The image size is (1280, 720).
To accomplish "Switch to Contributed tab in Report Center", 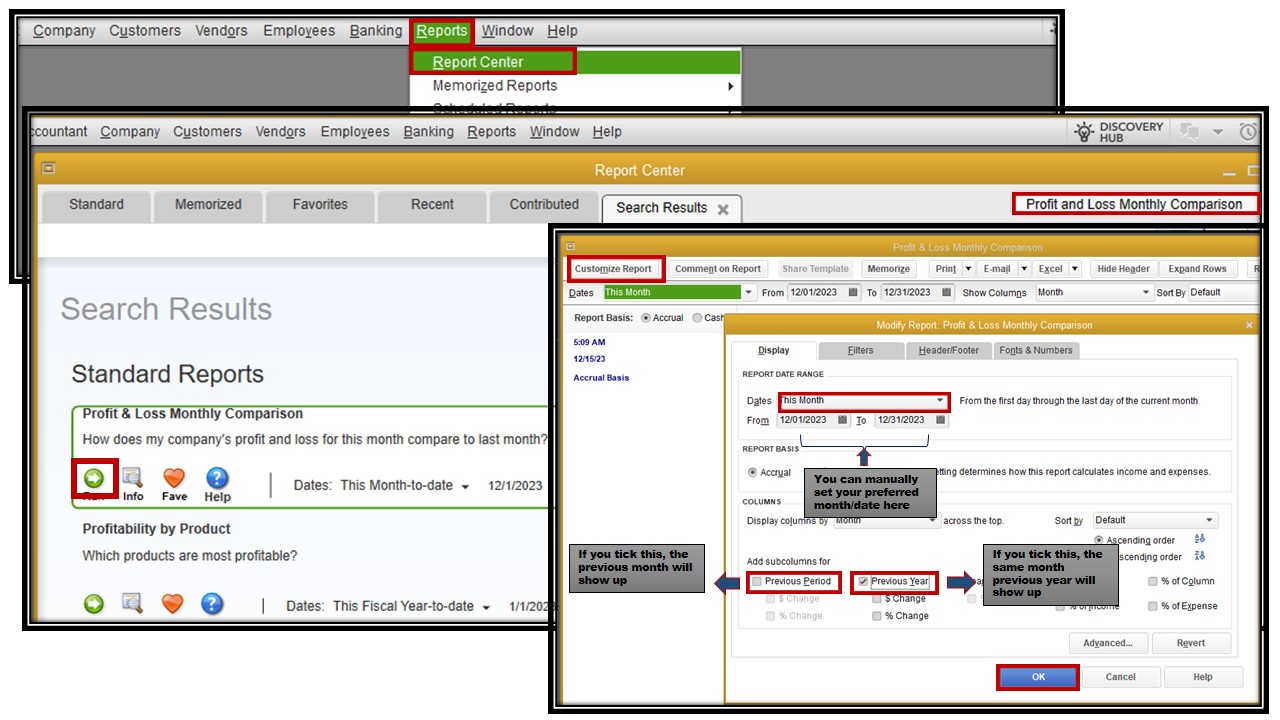I will tap(544, 205).
